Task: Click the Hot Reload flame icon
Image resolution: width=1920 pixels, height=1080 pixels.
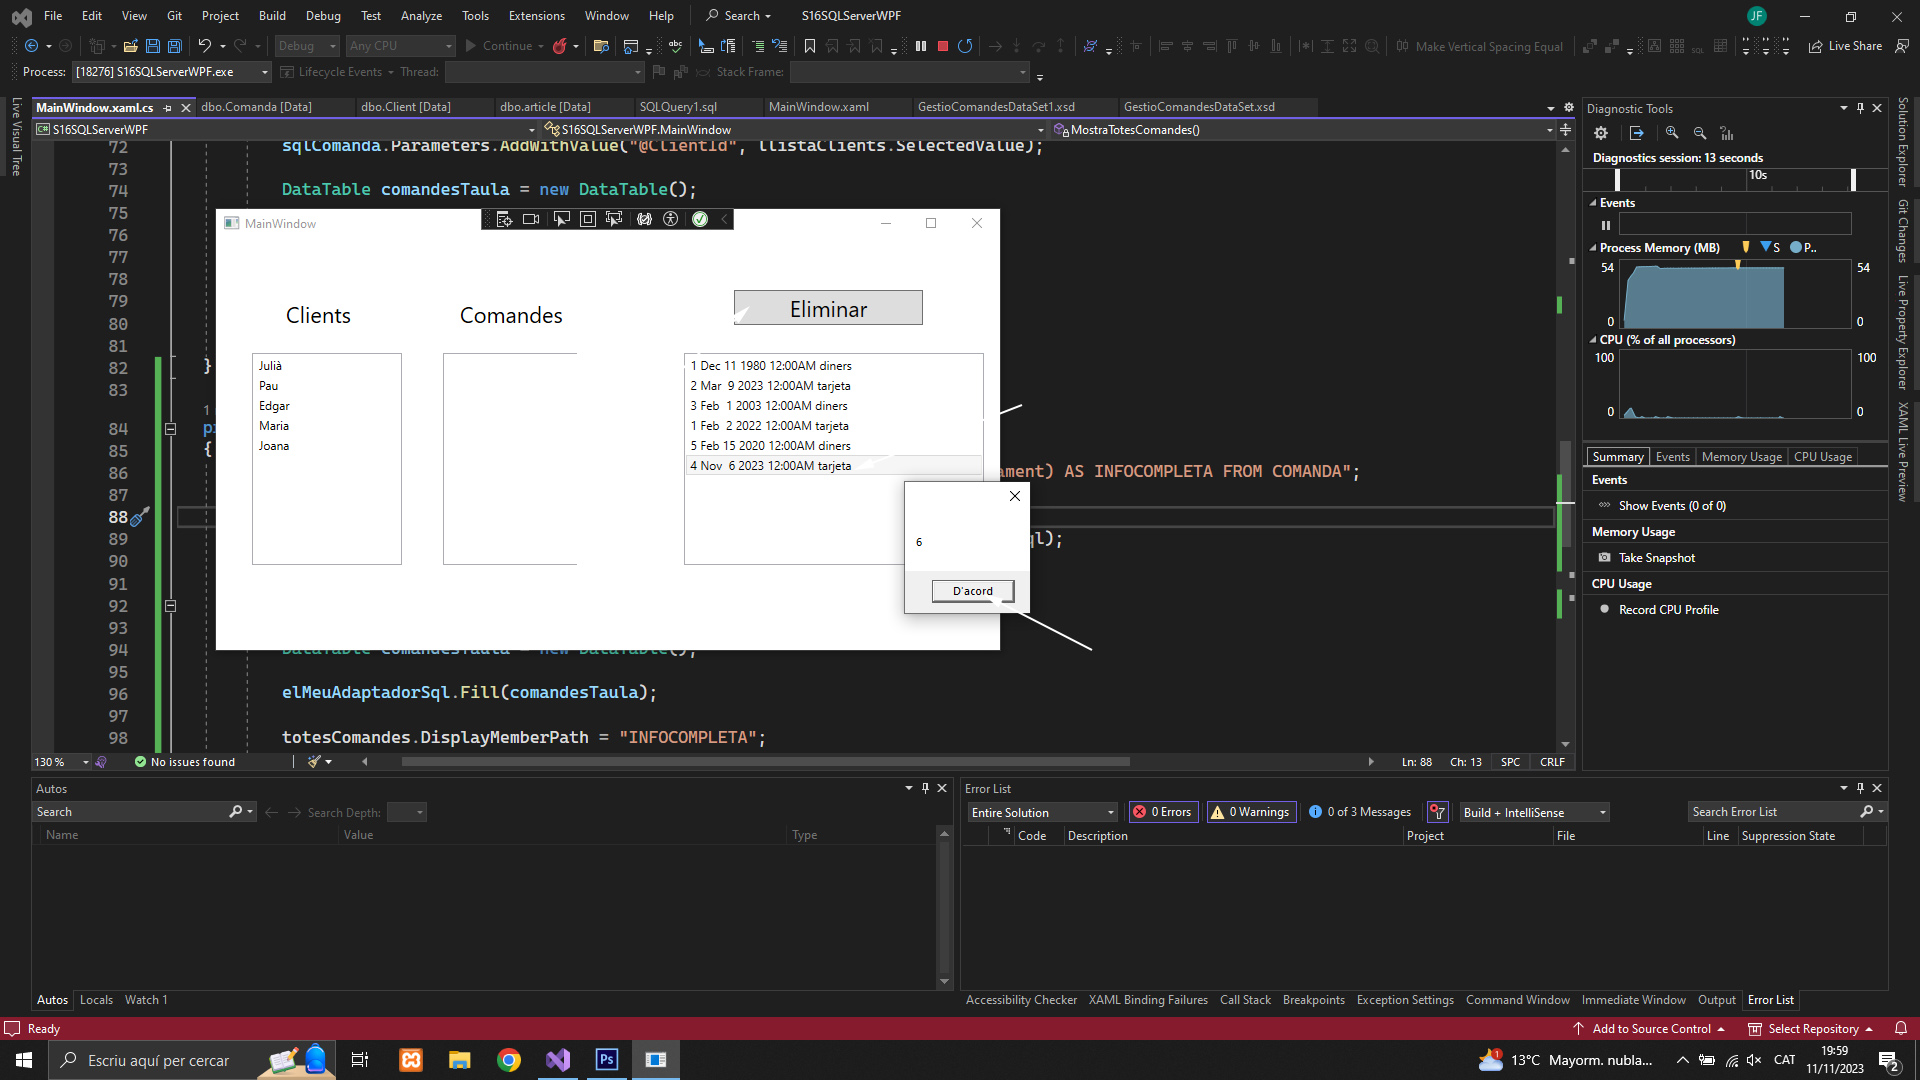Action: 560,46
